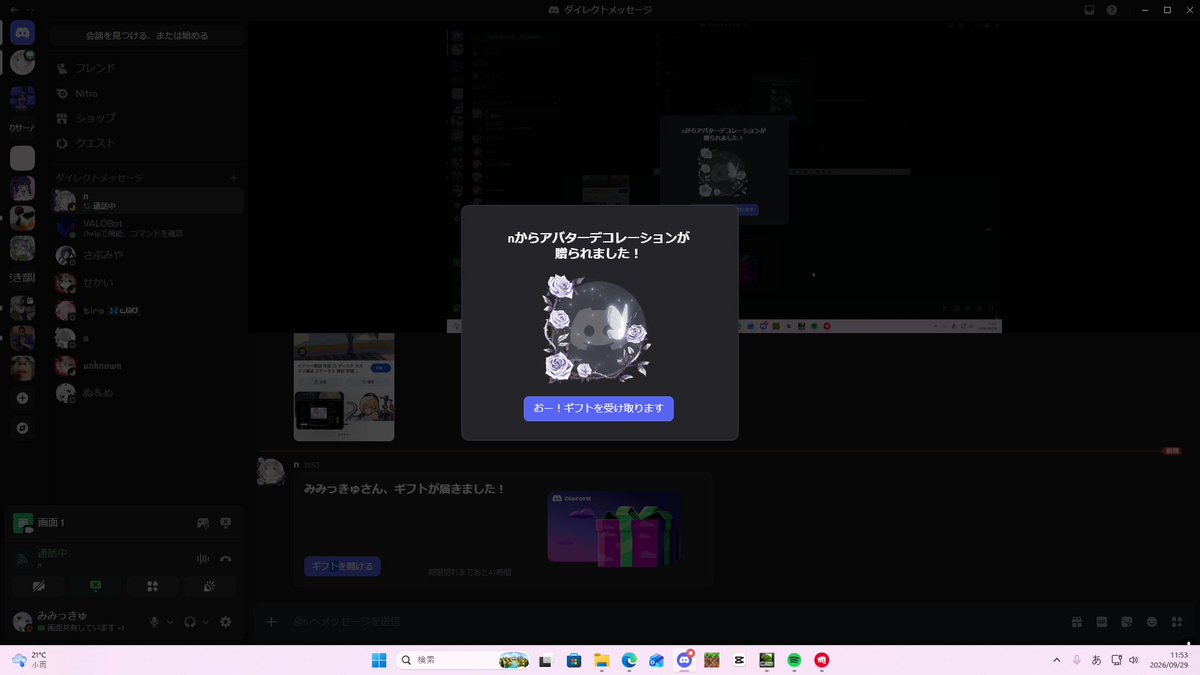Deafen with headphones icon
The image size is (1200, 675).
190,622
